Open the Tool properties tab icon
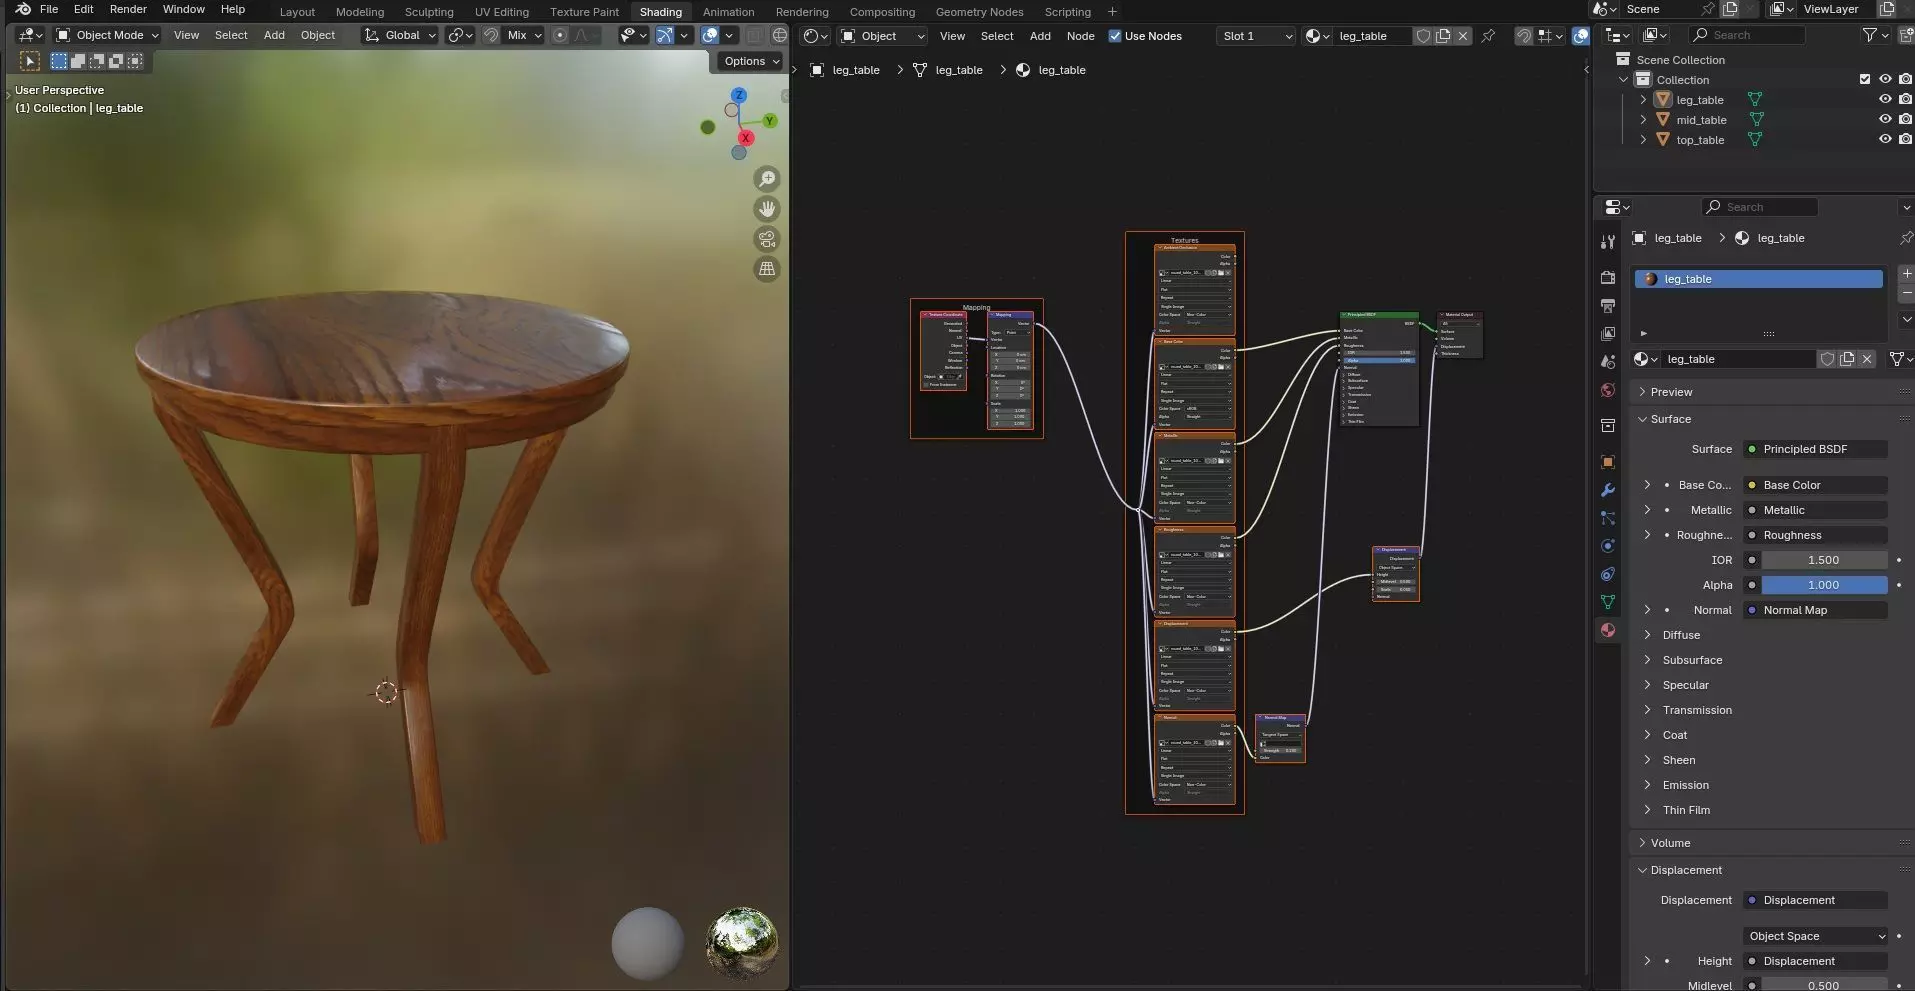 tap(1607, 242)
